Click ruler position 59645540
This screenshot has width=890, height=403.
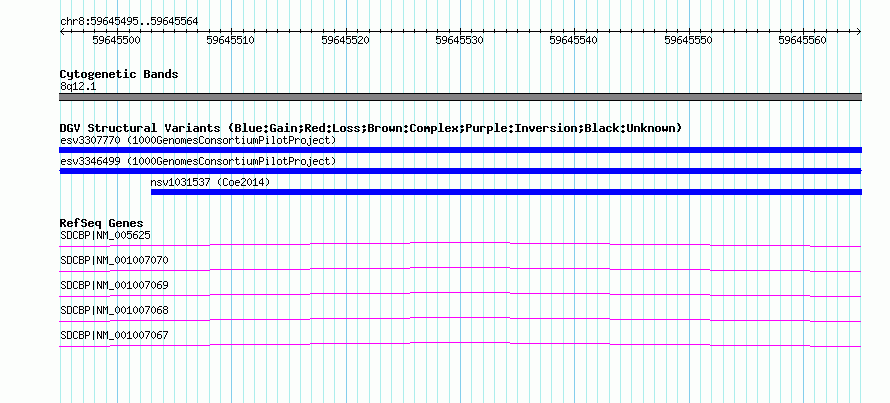click(574, 40)
